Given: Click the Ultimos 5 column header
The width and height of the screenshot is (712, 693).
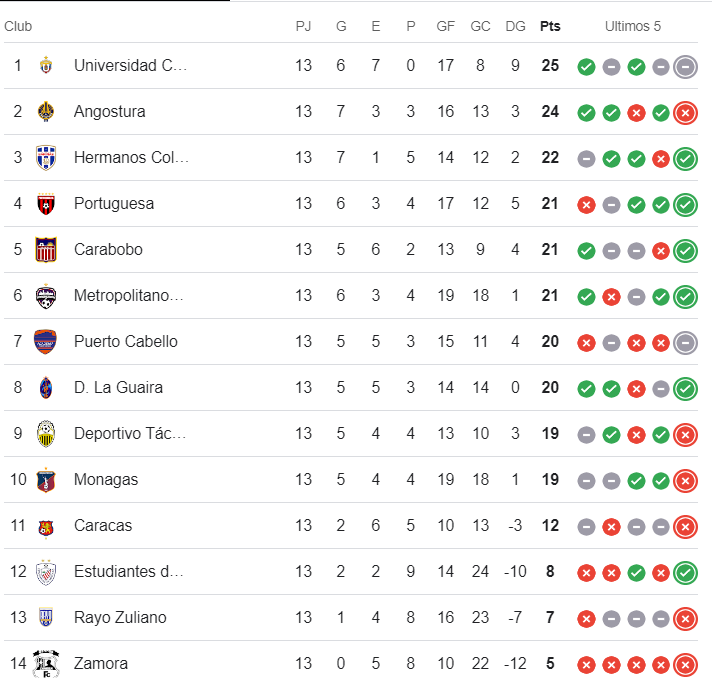Looking at the screenshot, I should (x=633, y=26).
